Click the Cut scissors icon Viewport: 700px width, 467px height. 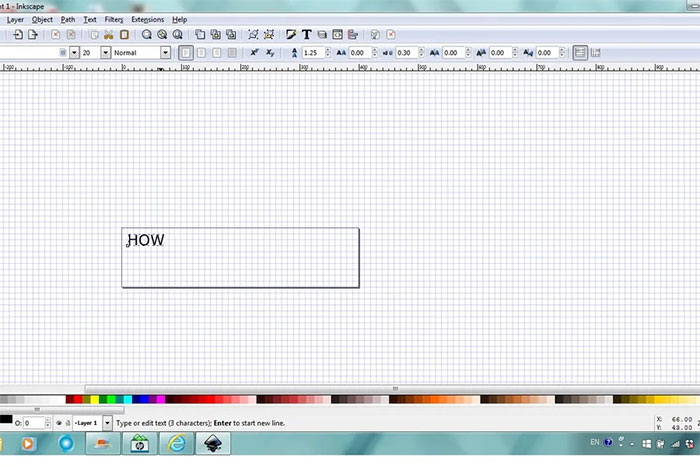tap(108, 34)
